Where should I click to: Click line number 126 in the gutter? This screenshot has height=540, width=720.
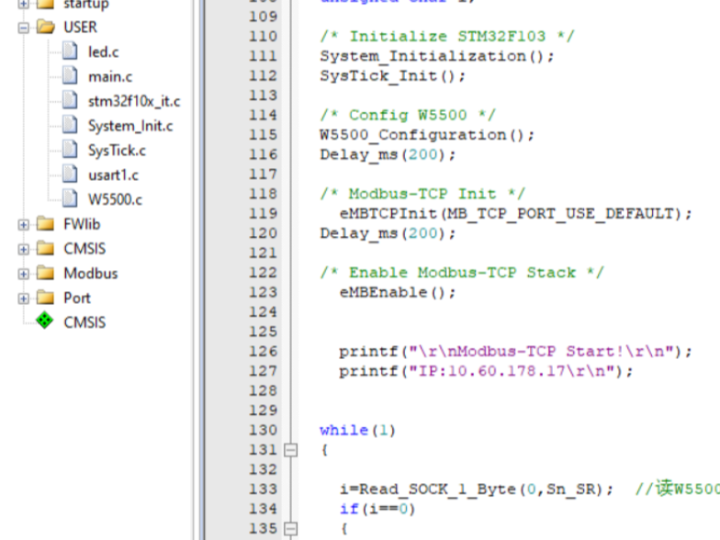click(263, 351)
